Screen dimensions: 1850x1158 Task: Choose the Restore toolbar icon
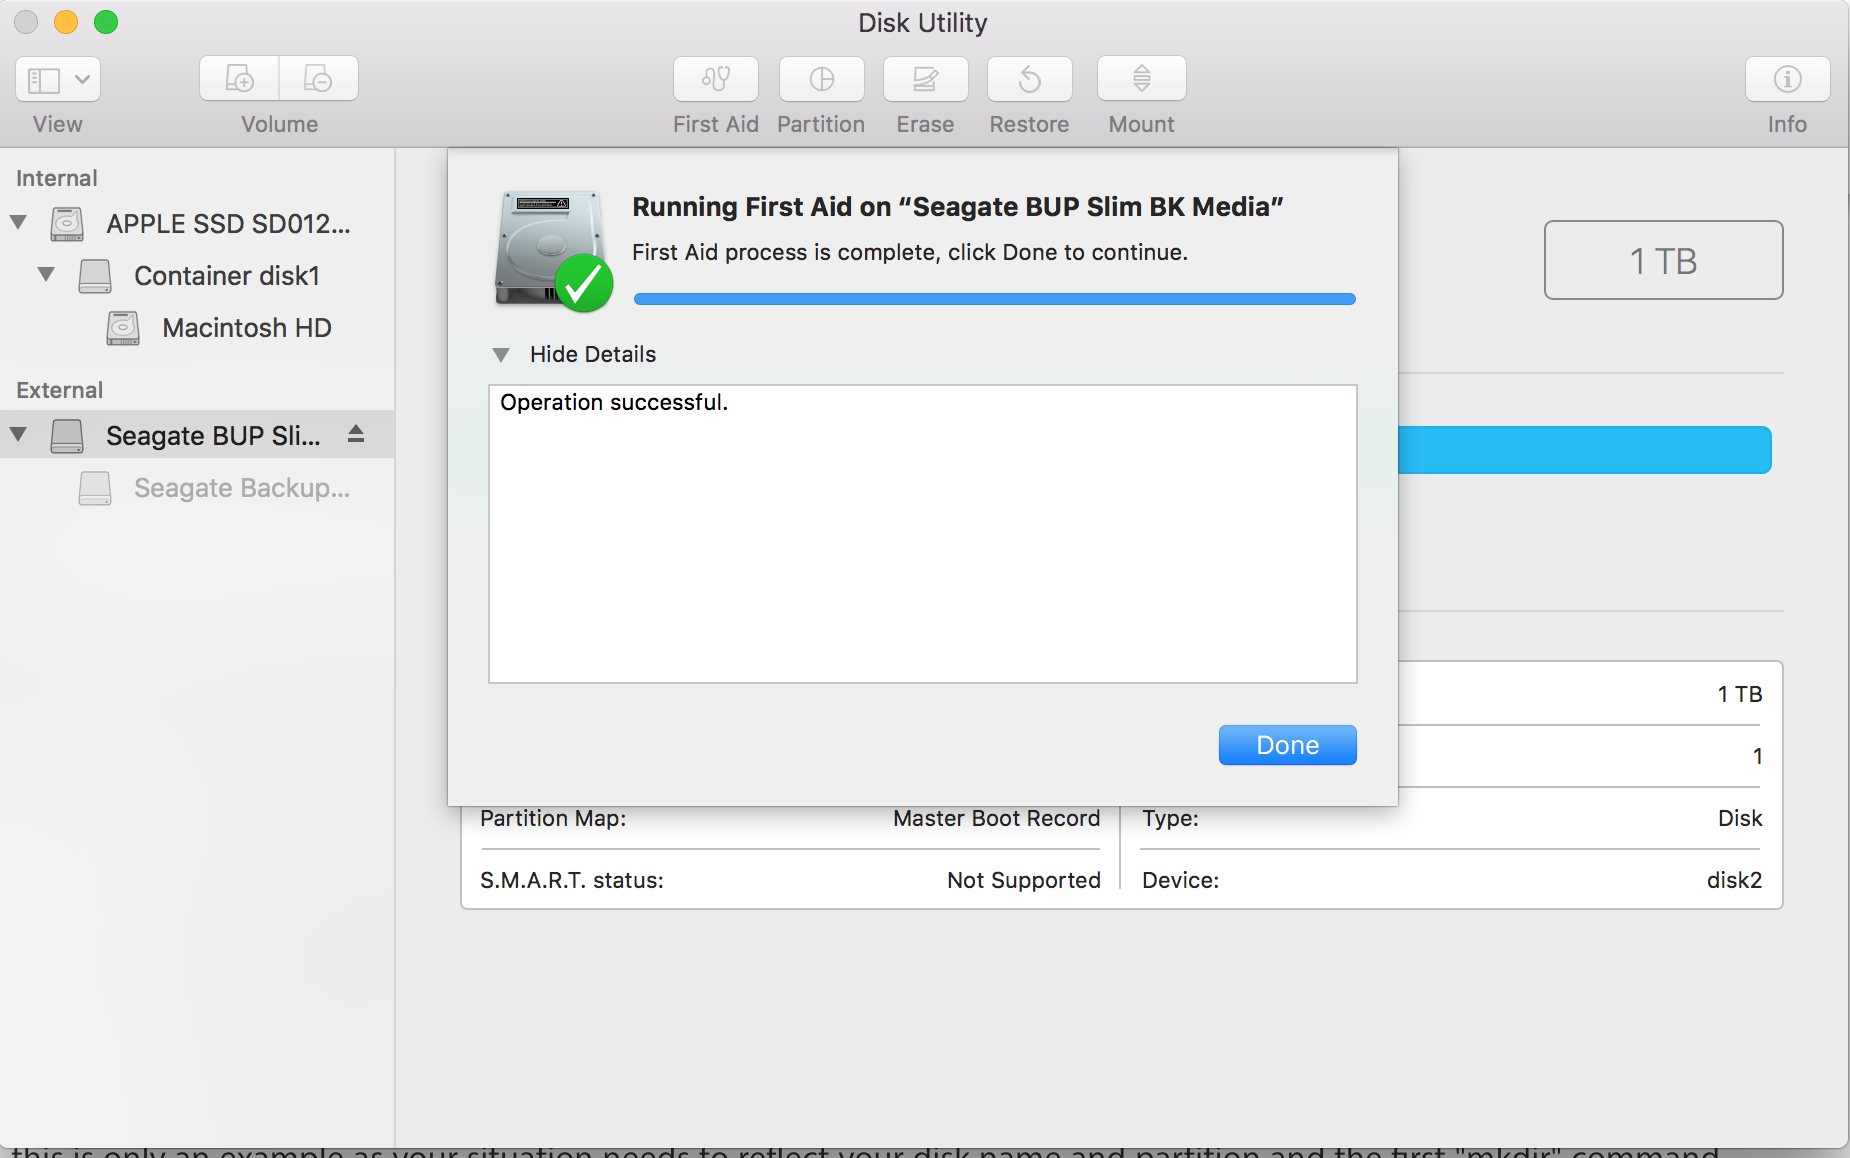1030,79
